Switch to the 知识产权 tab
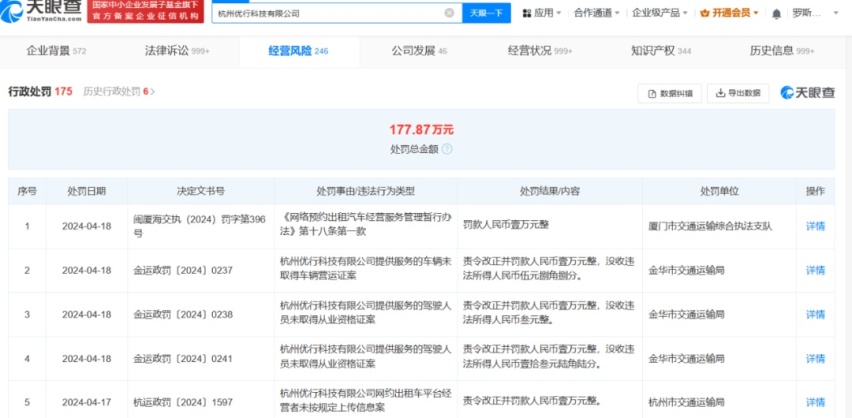852x418 pixels. coord(661,51)
